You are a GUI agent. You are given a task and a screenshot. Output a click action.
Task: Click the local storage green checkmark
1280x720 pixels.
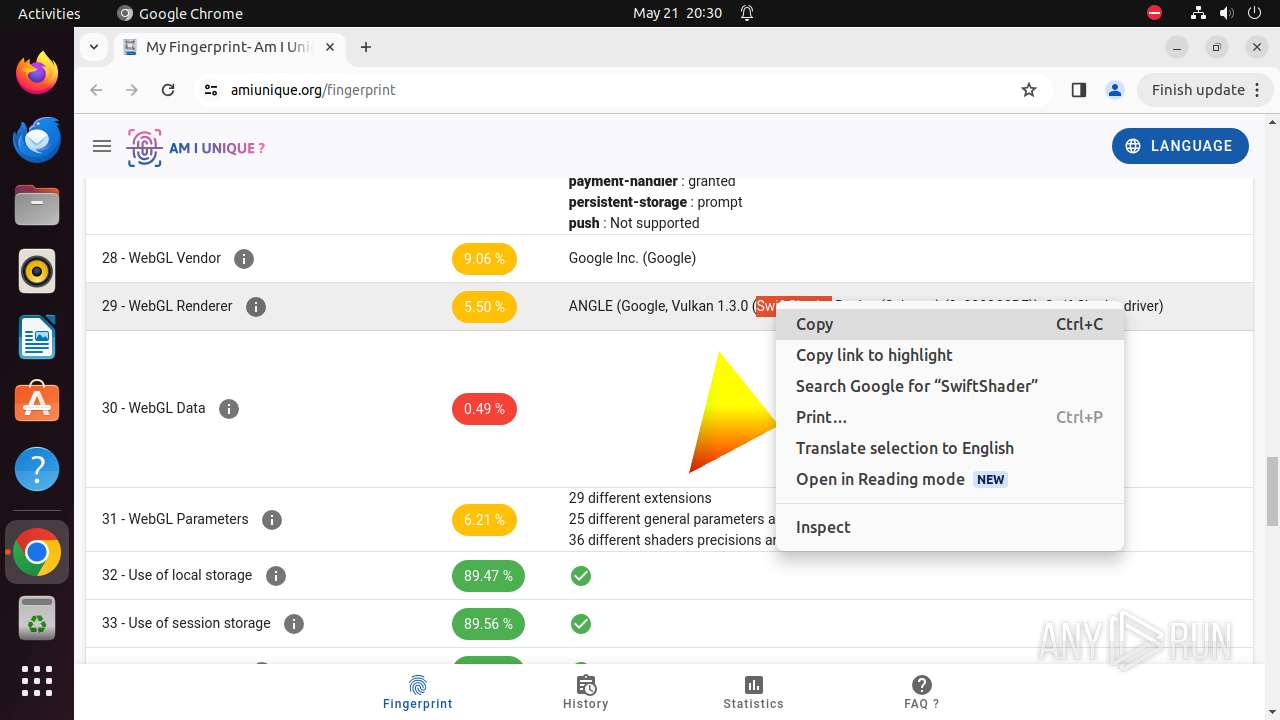tap(581, 576)
